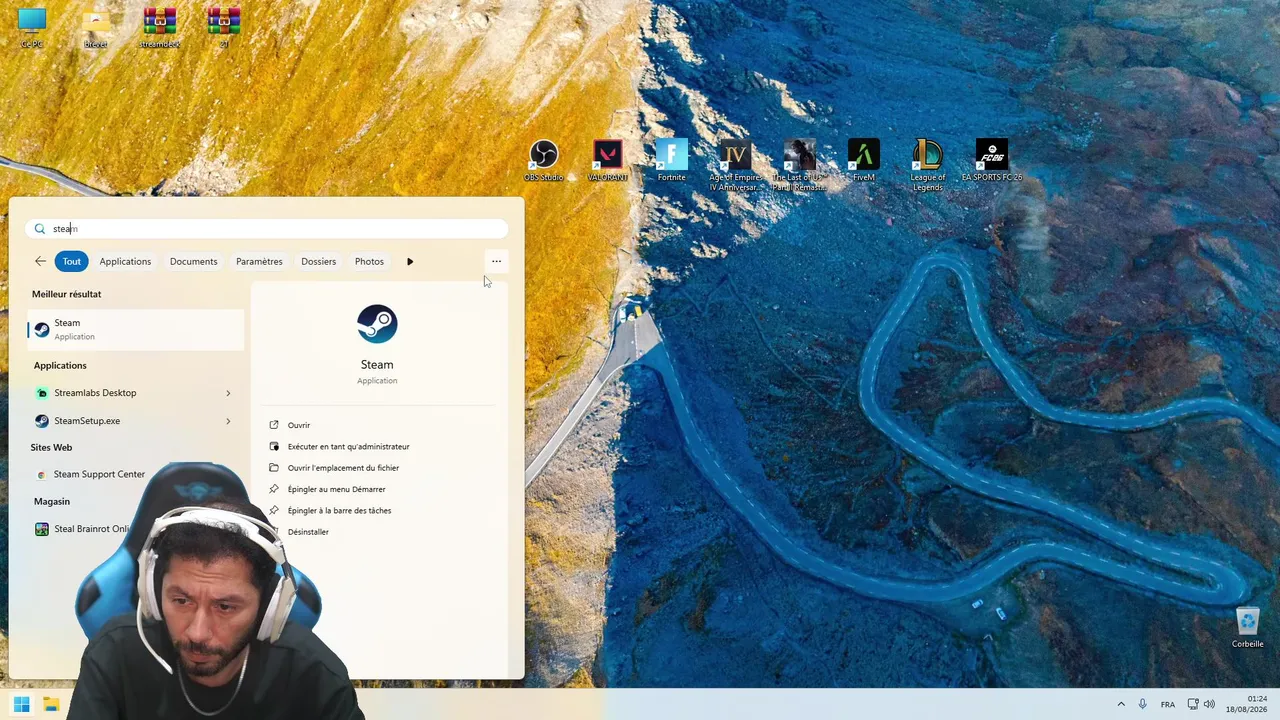This screenshot has width=1280, height=720.
Task: Select the FiveM desktop shortcut
Action: (x=864, y=160)
